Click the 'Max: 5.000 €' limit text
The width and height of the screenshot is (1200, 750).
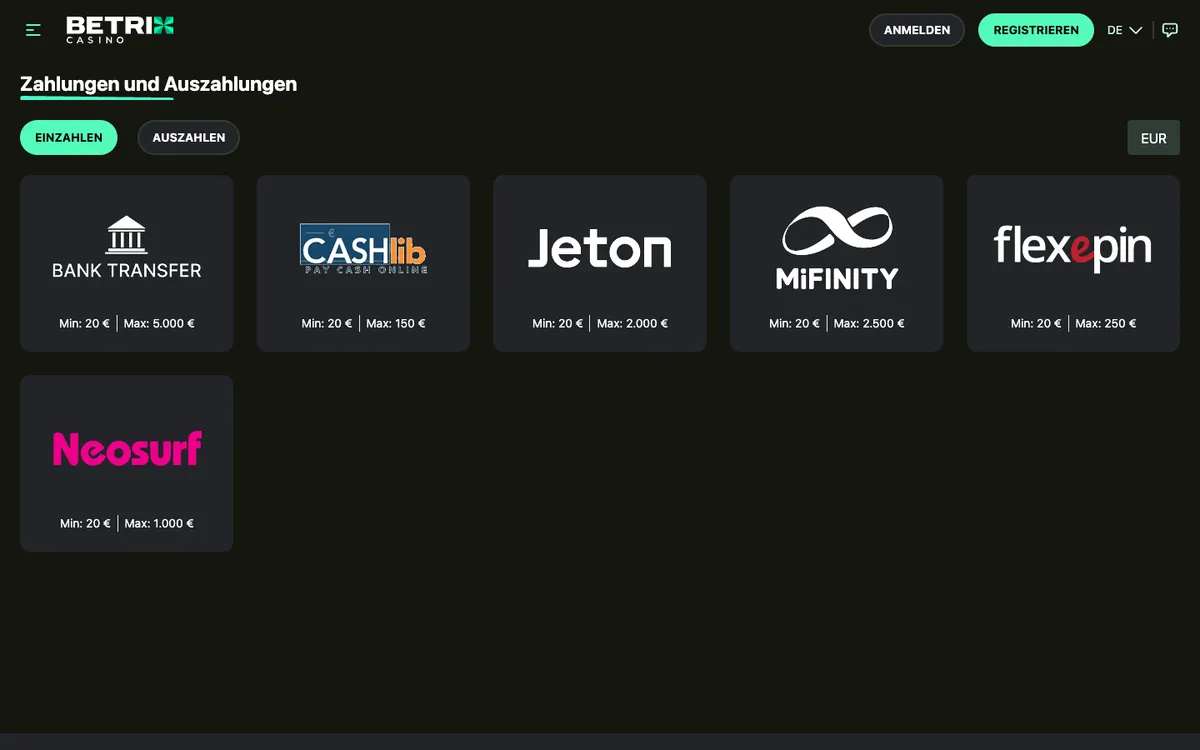click(159, 323)
